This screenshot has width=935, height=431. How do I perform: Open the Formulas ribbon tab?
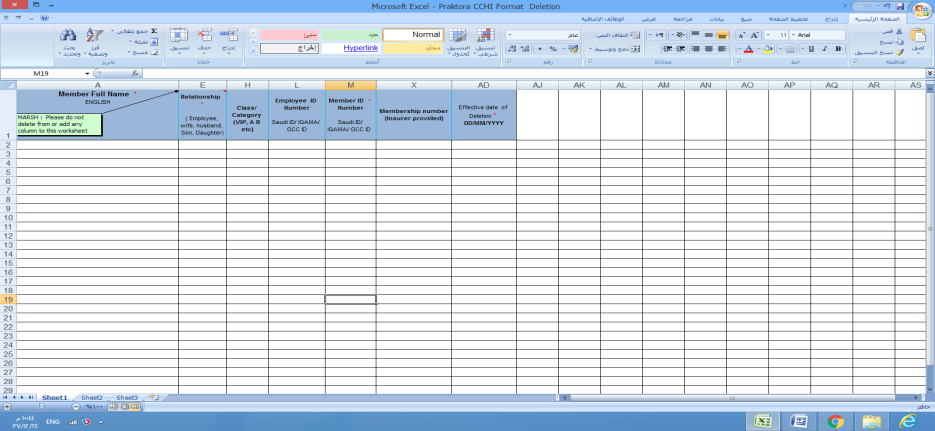pyautogui.click(x=747, y=18)
